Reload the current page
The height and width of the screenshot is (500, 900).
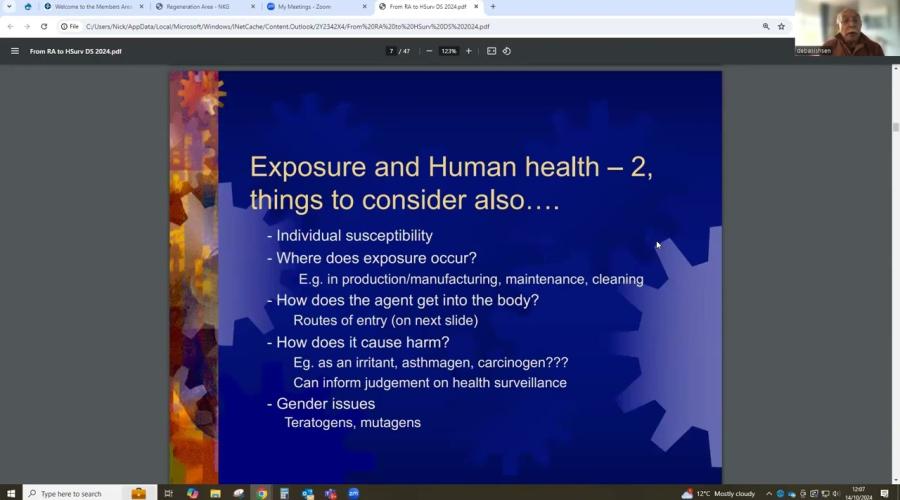(44, 26)
